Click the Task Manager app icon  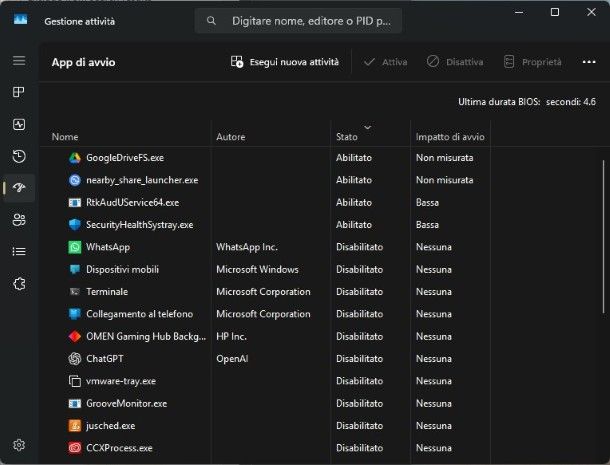click(20, 19)
